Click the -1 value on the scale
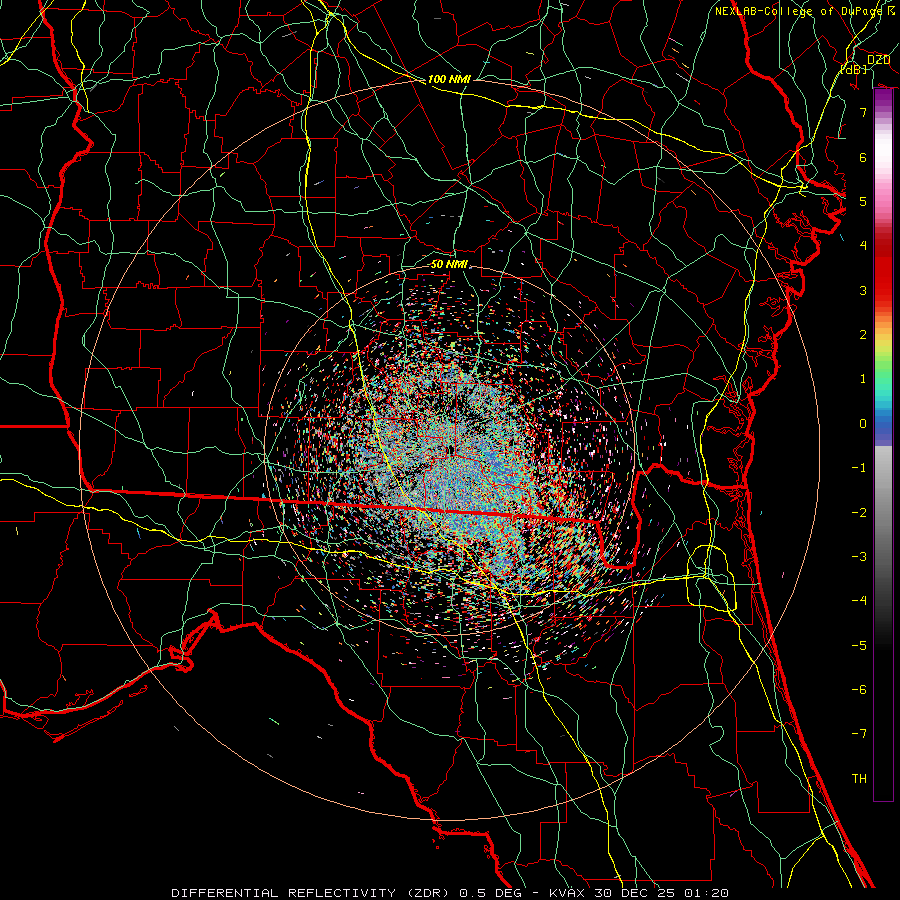Viewport: 900px width, 900px height. point(859,468)
